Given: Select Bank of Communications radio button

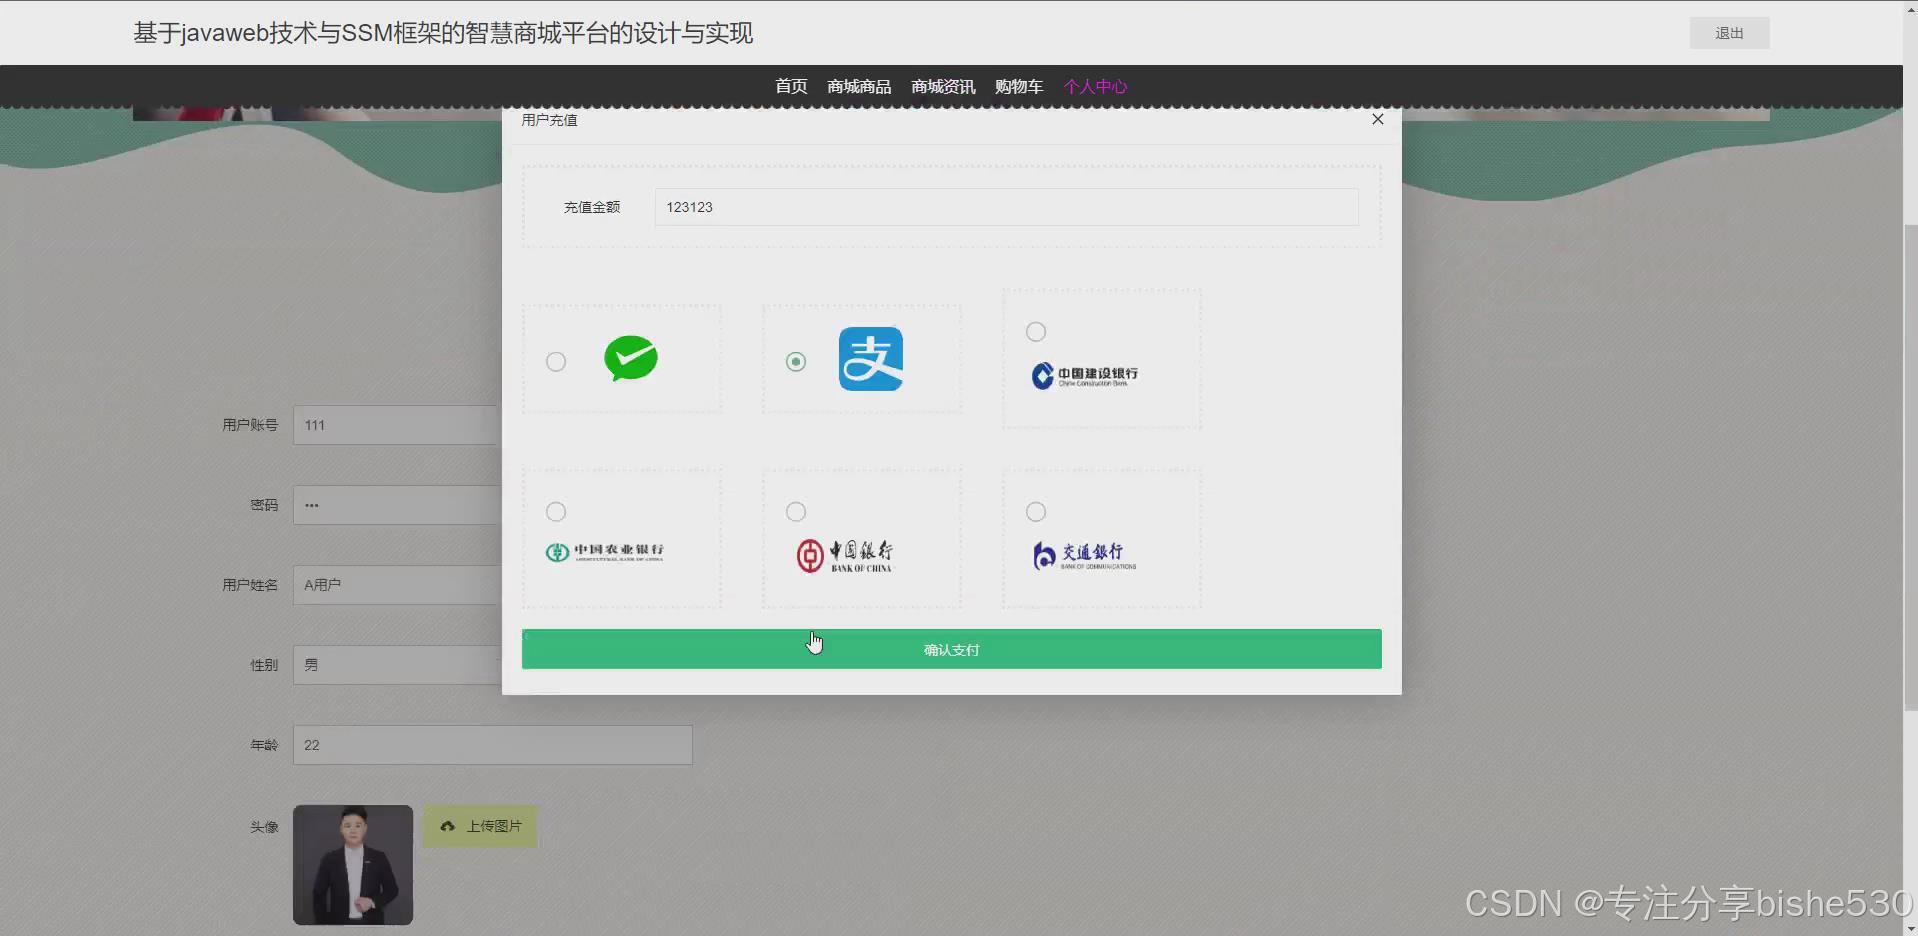Looking at the screenshot, I should [1036, 512].
